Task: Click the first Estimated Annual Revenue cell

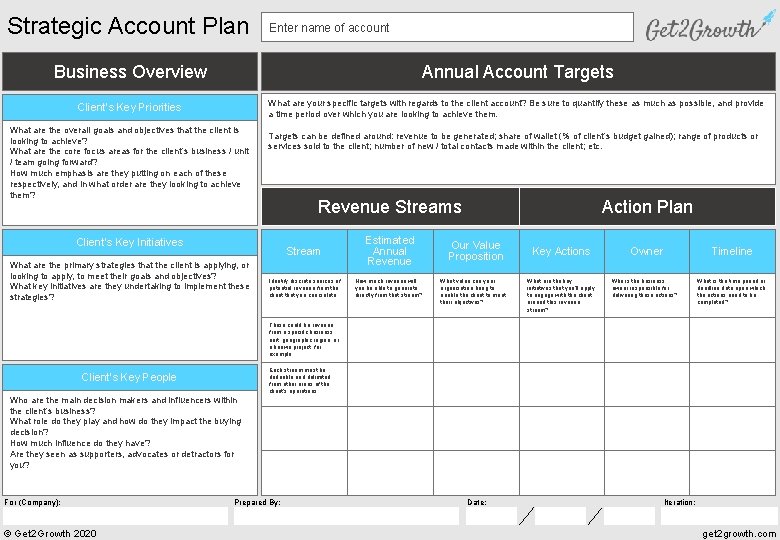Action: click(x=390, y=295)
